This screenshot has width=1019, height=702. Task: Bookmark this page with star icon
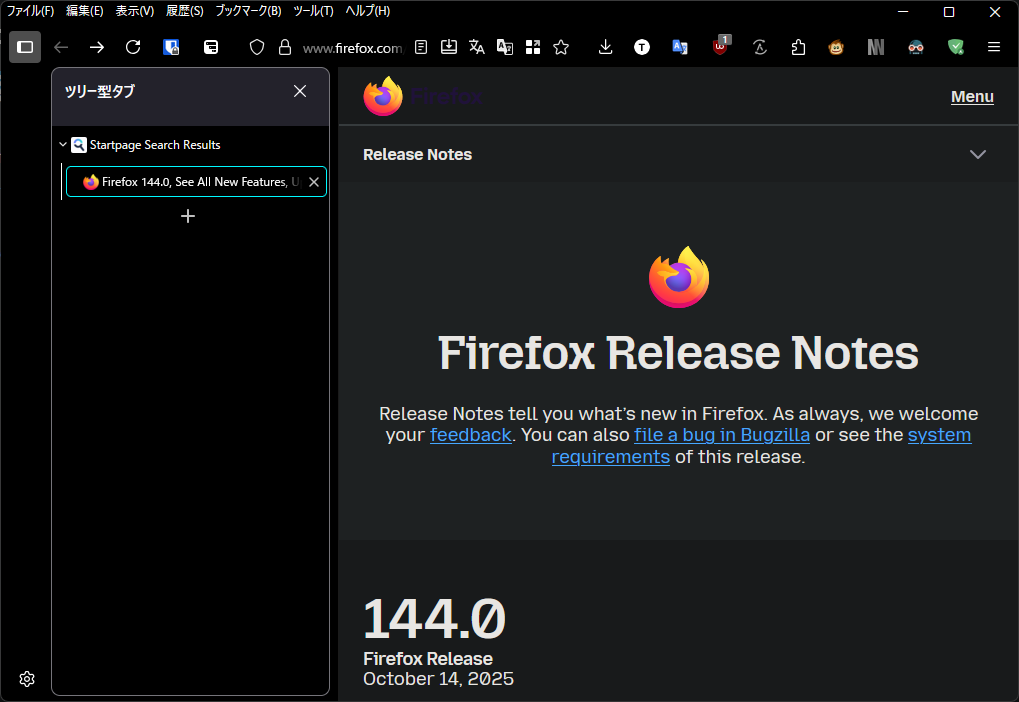coord(561,47)
